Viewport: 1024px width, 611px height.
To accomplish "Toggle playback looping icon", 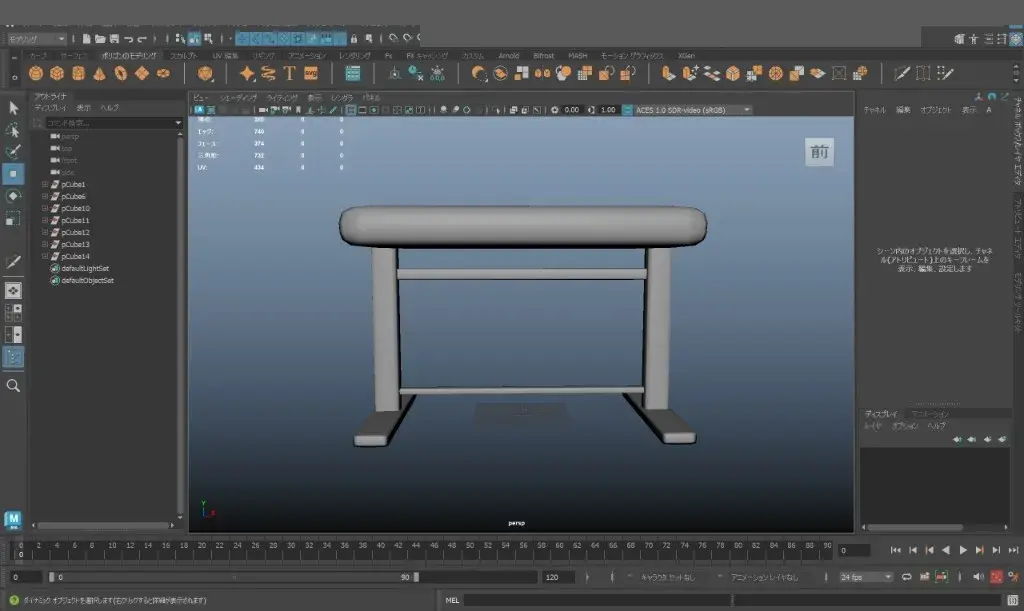I will tap(906, 577).
